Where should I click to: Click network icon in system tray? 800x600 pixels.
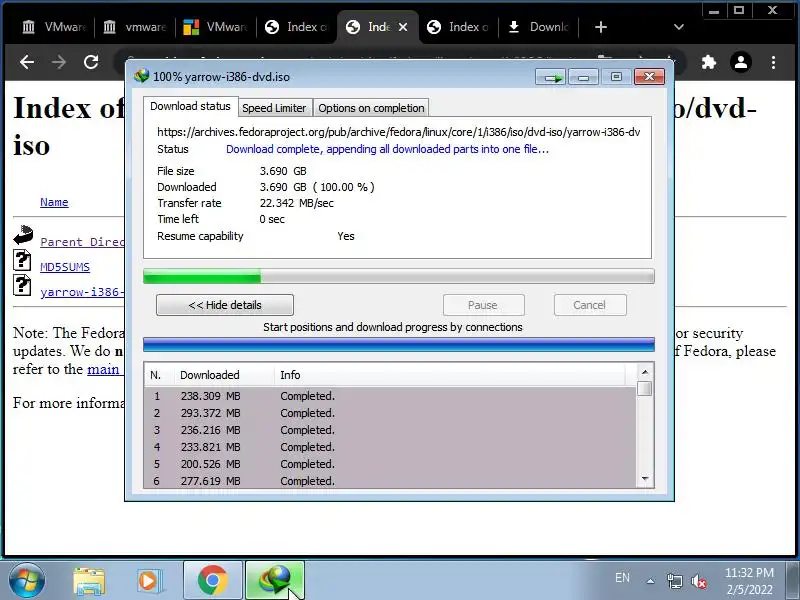[674, 581]
